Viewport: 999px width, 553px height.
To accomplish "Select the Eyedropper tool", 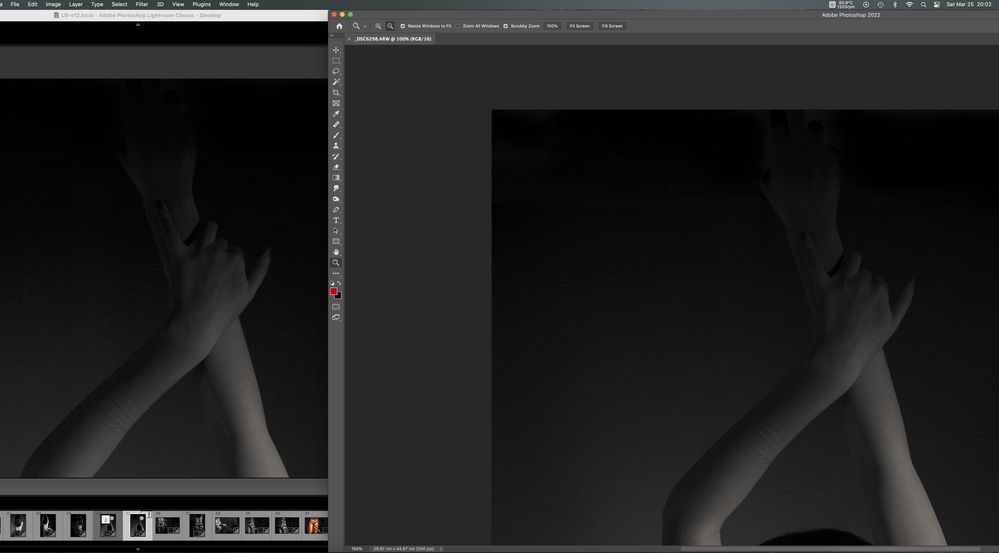I will coord(336,114).
